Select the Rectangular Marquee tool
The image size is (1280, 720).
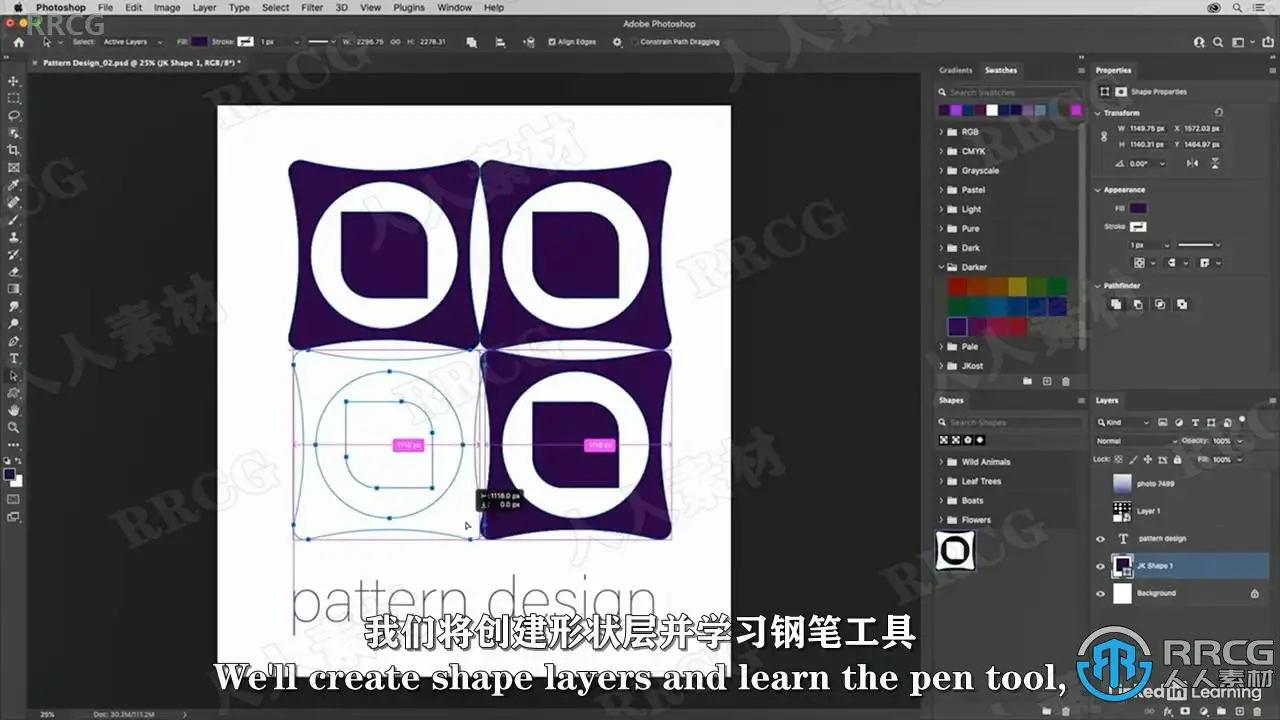pyautogui.click(x=13, y=98)
